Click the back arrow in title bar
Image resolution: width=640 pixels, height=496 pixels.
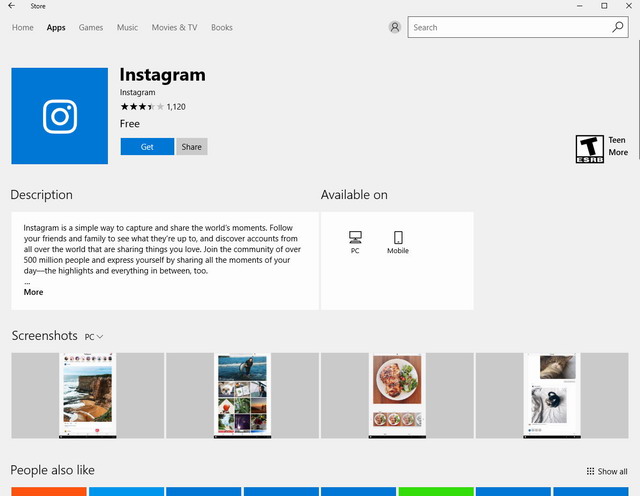[x=11, y=6]
